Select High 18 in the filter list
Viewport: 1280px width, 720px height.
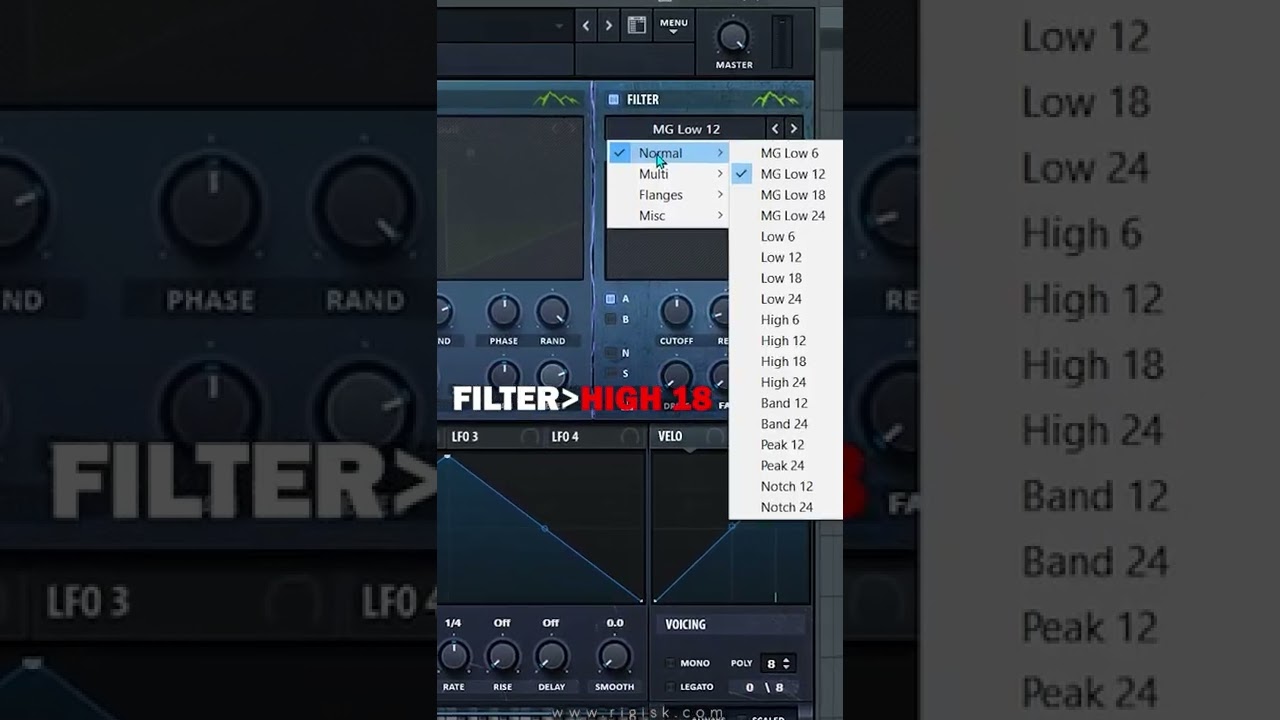point(786,362)
